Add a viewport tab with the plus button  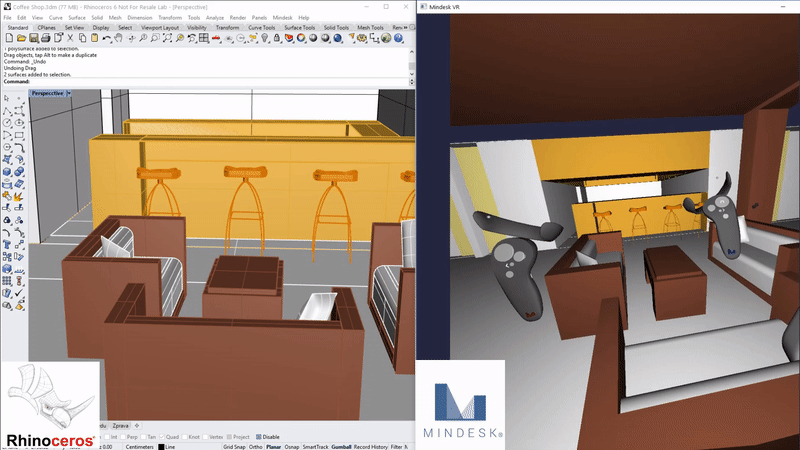point(137,426)
